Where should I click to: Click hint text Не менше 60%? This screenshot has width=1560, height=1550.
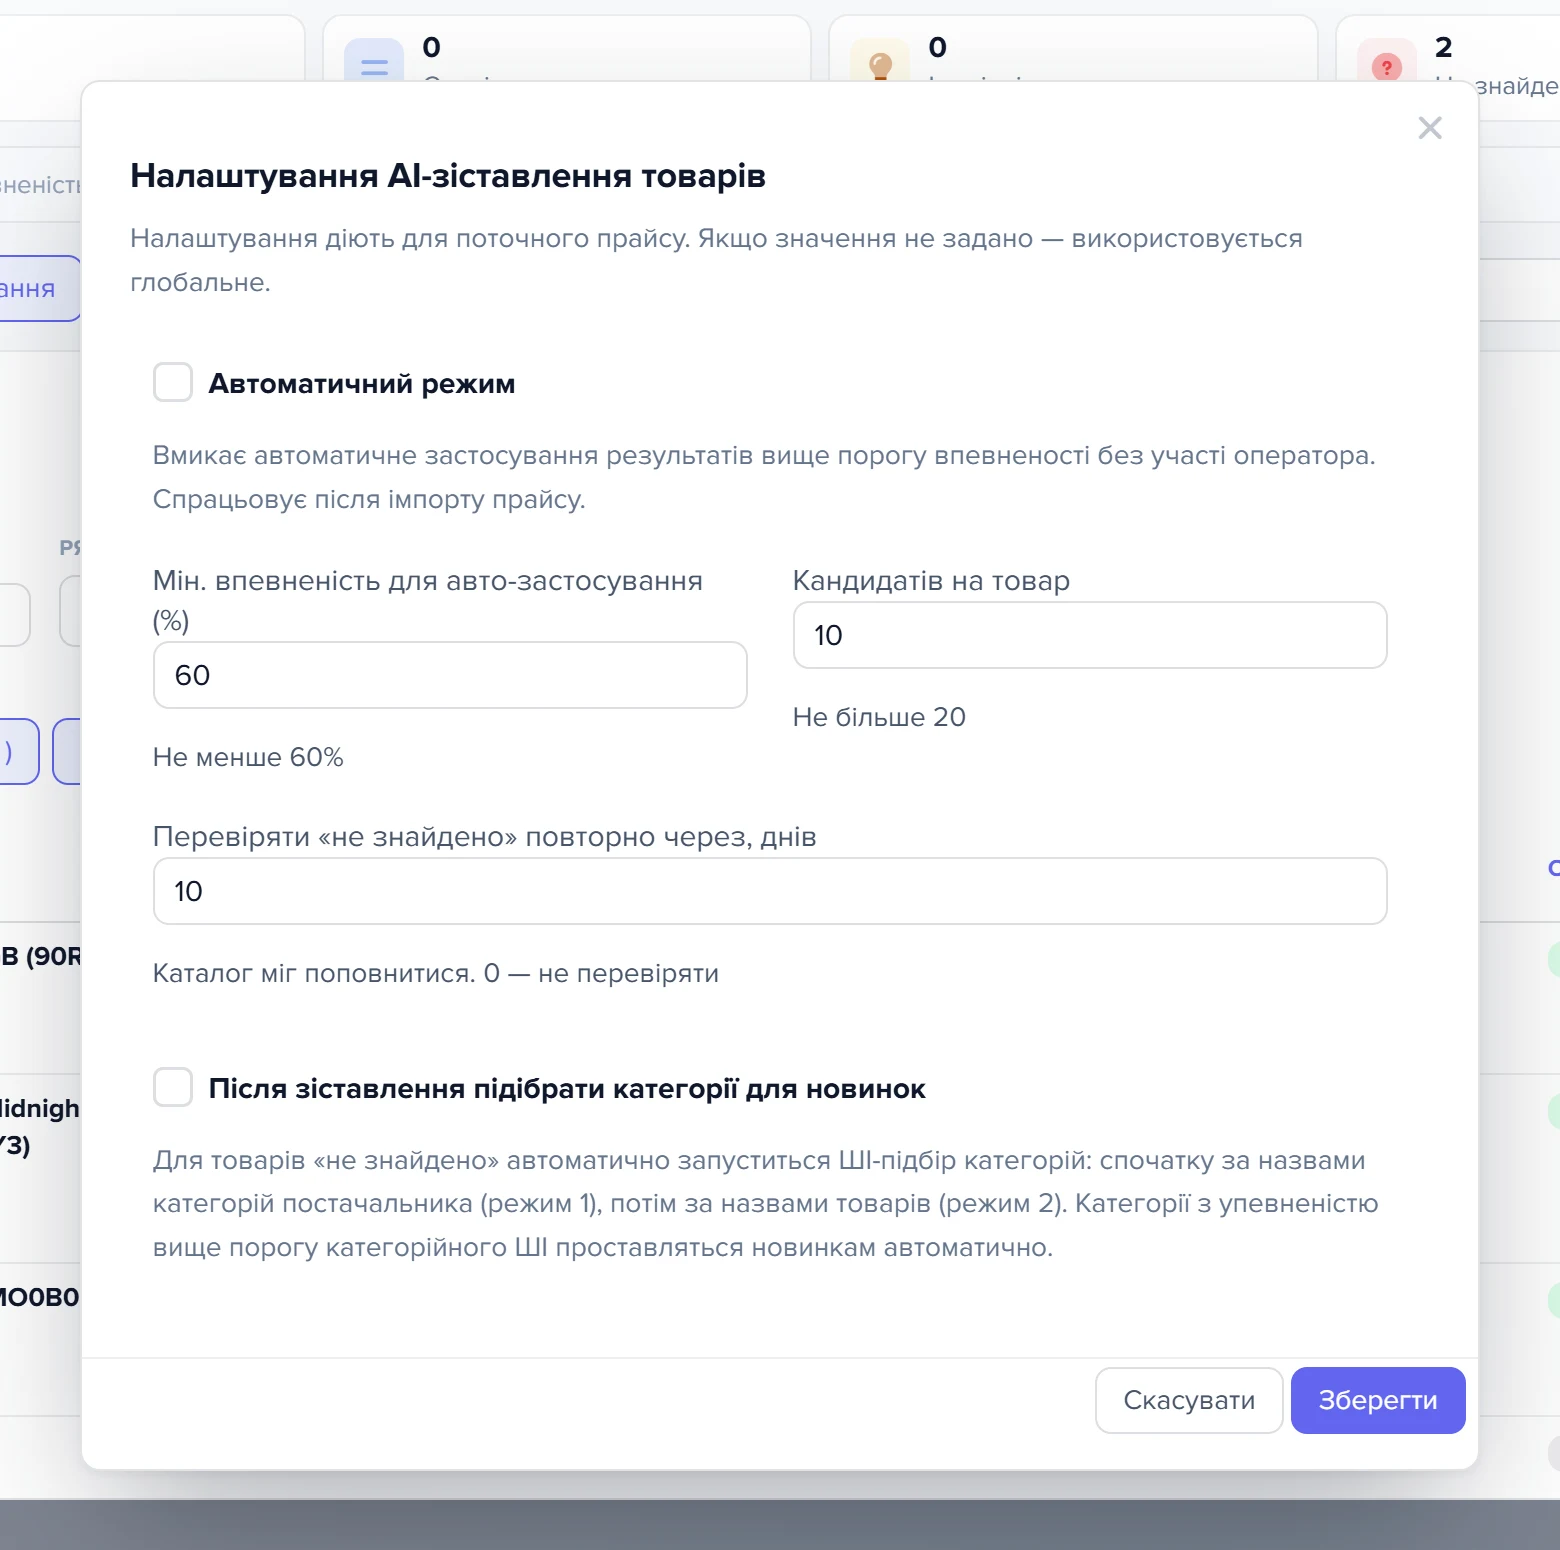pyautogui.click(x=248, y=757)
